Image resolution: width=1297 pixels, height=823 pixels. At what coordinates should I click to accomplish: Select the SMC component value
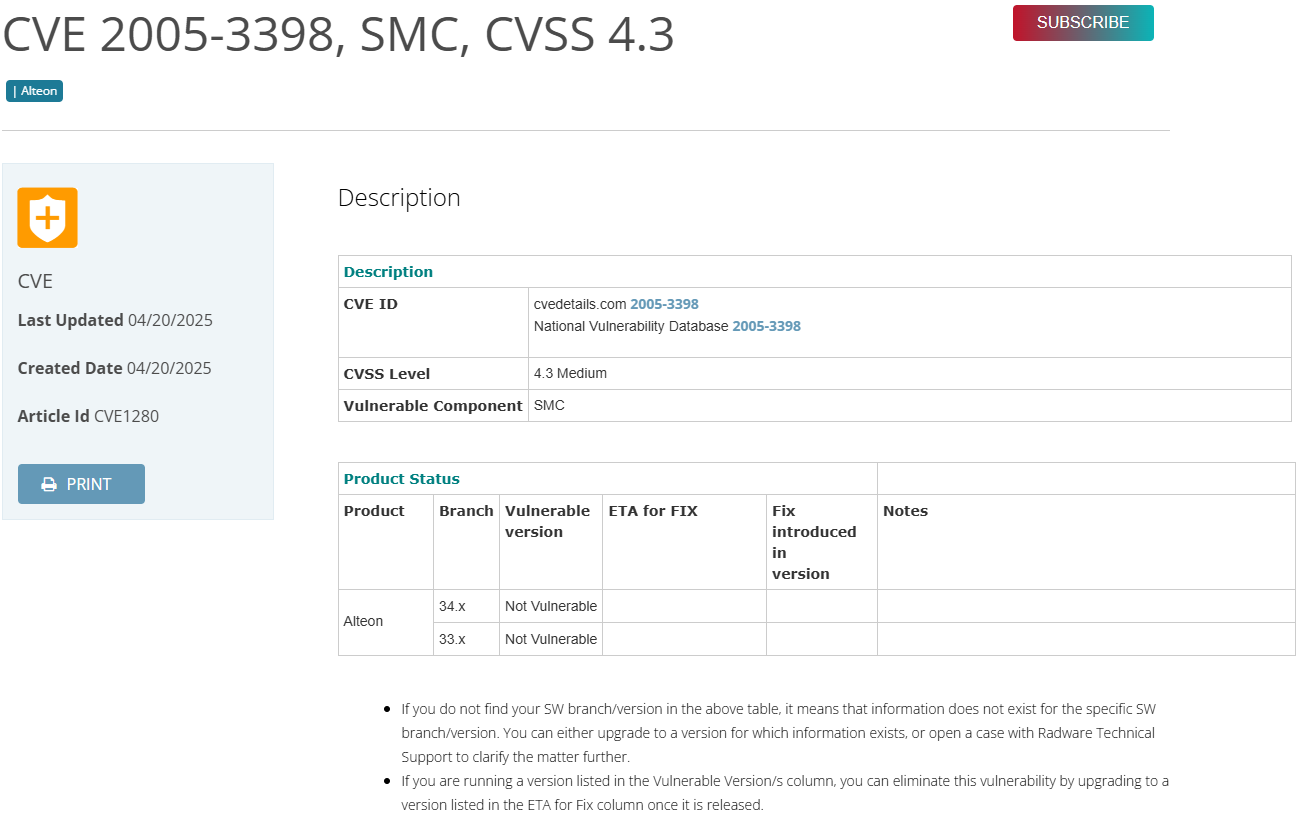549,405
